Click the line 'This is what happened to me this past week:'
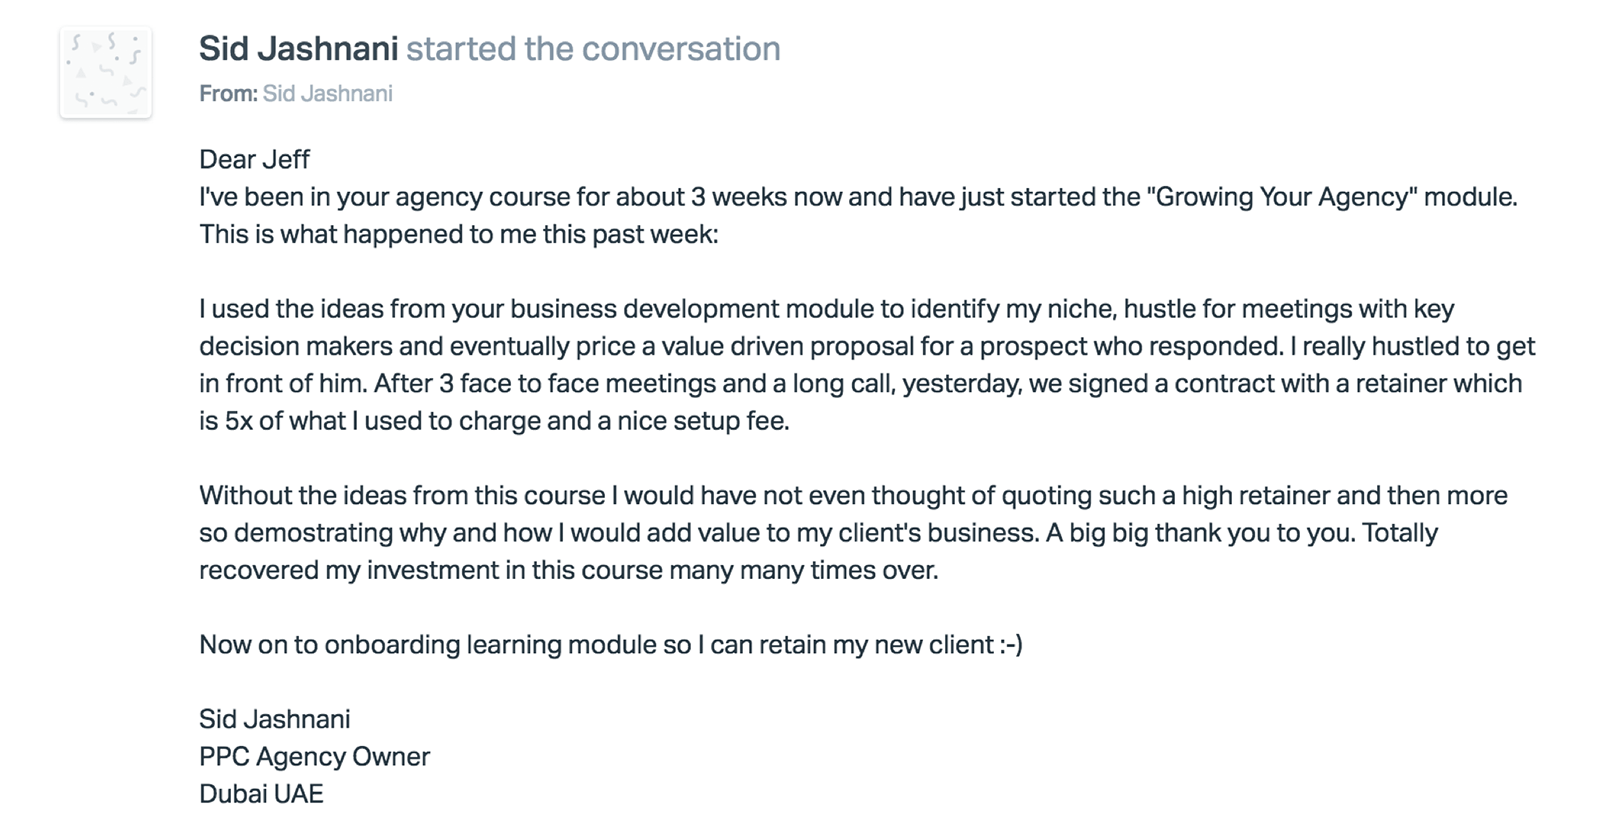This screenshot has width=1600, height=835. point(458,235)
